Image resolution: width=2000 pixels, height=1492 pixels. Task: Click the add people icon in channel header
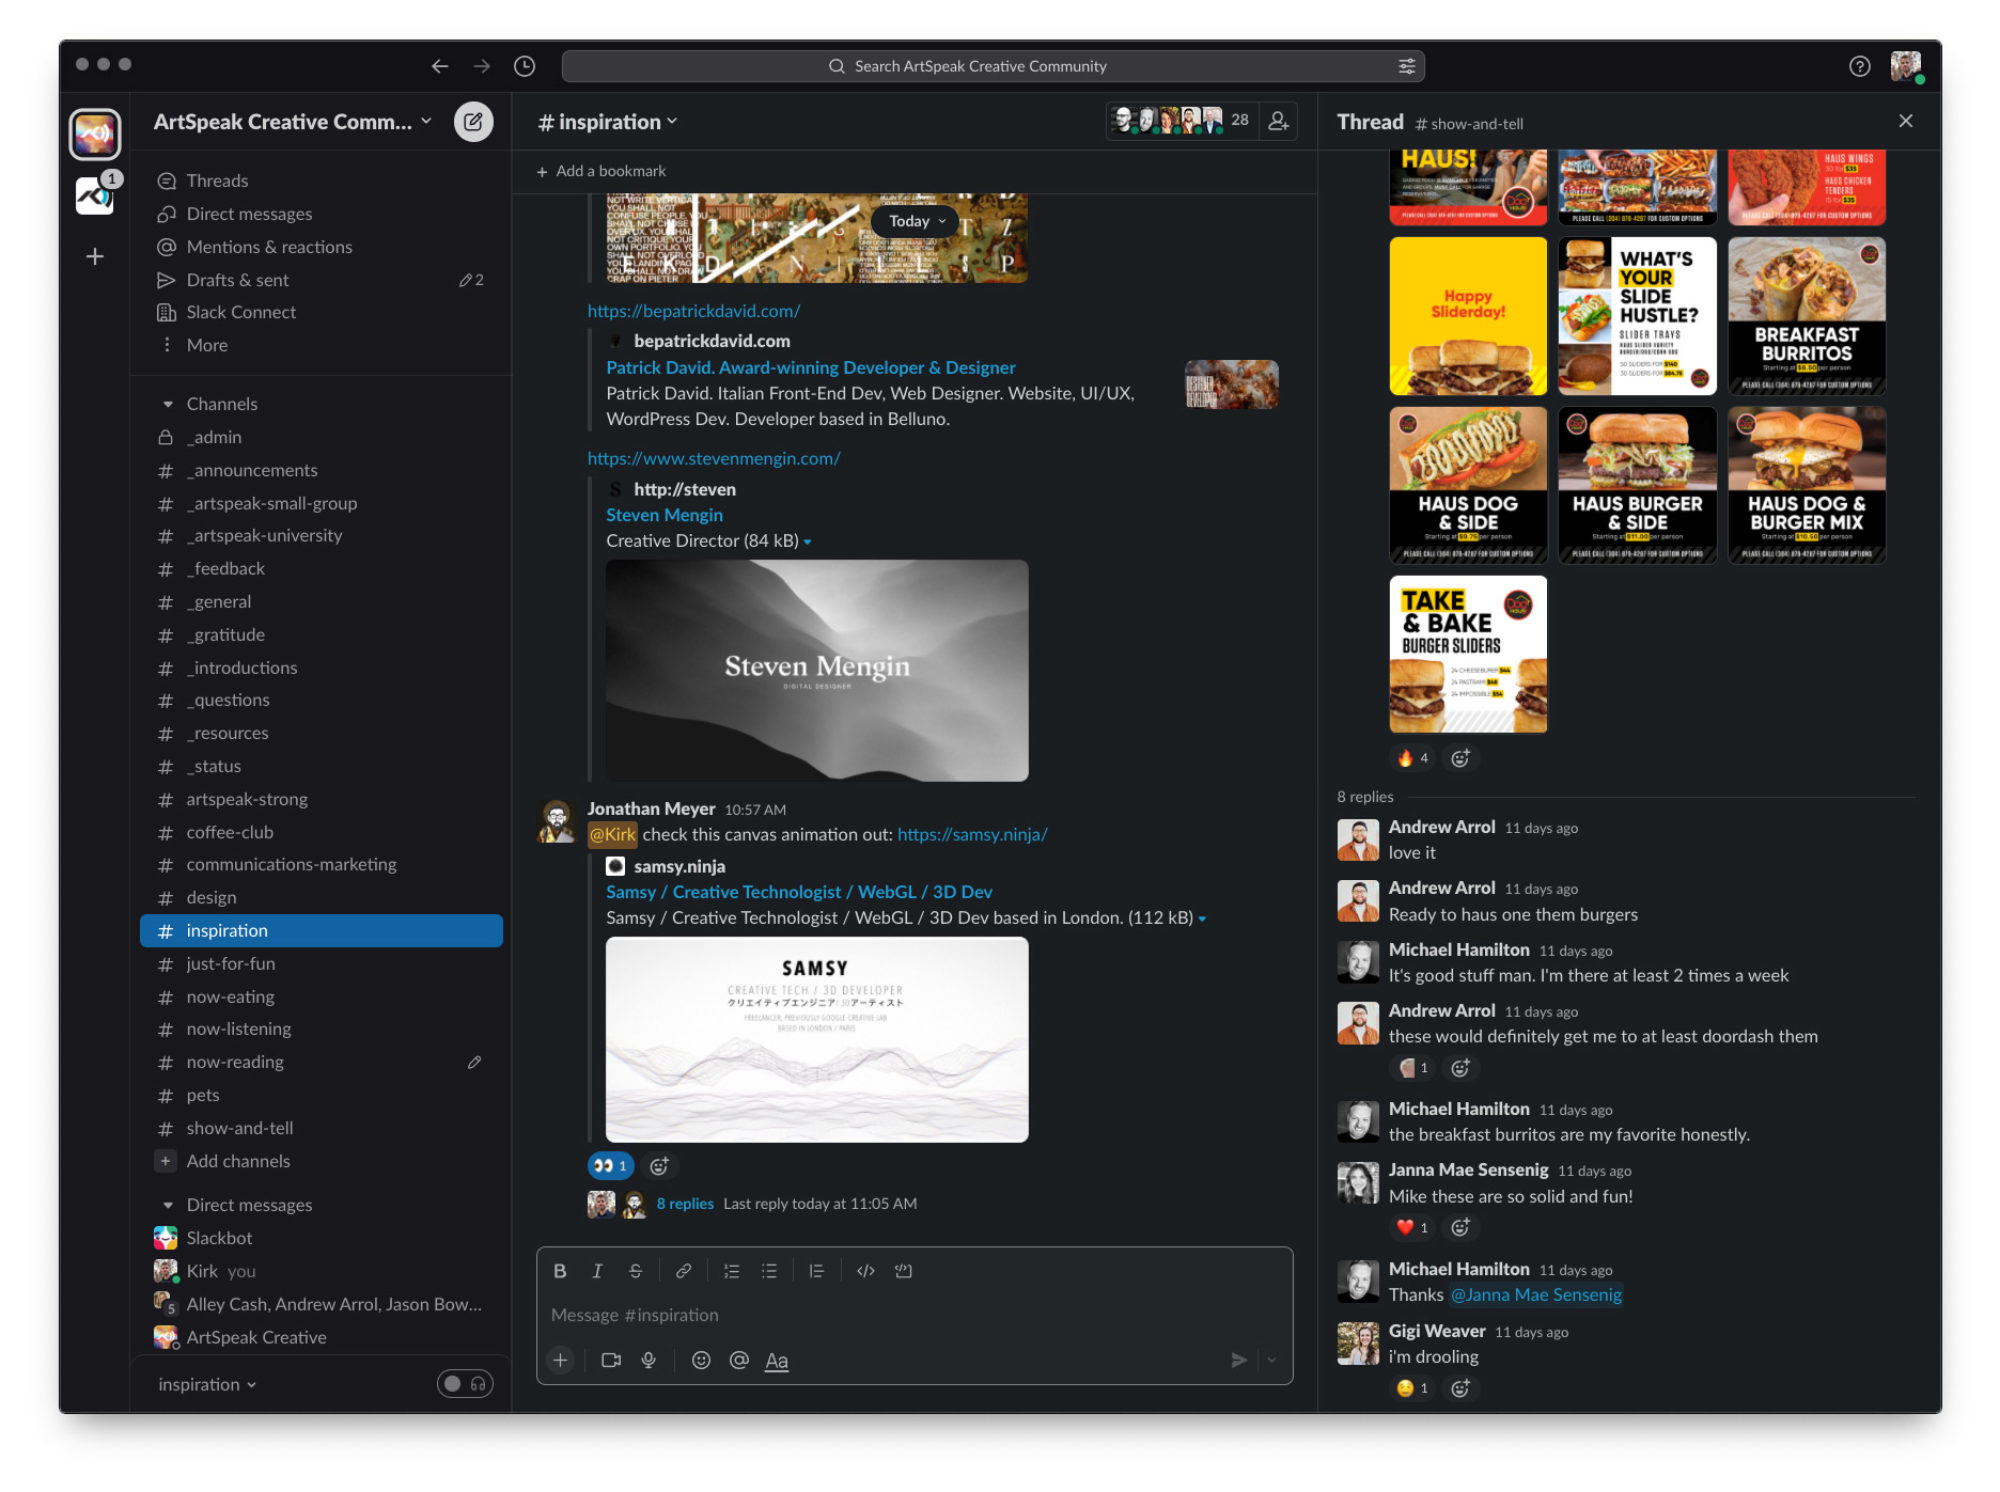click(1278, 121)
